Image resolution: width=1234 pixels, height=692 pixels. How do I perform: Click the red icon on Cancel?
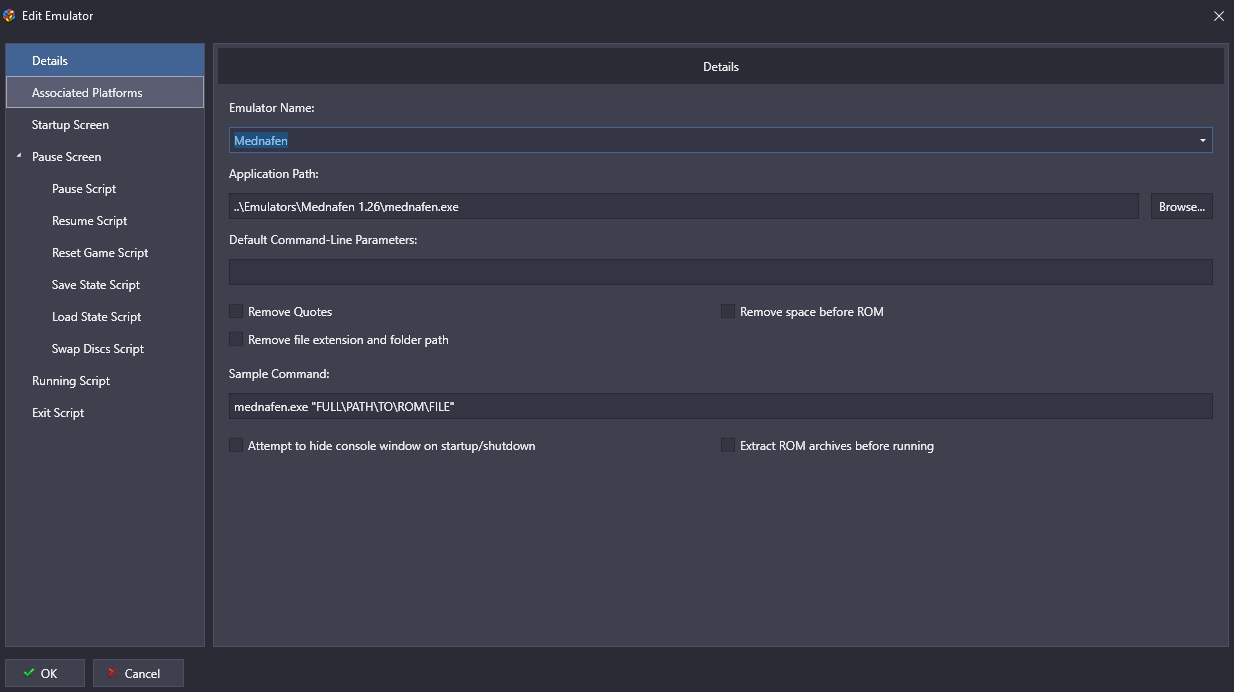[x=113, y=673]
